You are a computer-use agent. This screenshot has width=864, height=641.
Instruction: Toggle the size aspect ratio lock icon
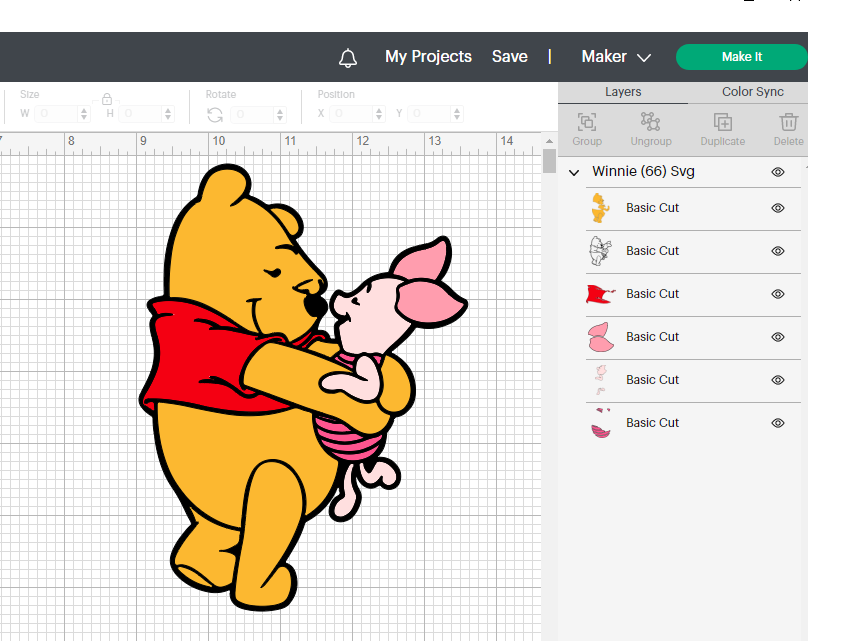click(x=107, y=99)
